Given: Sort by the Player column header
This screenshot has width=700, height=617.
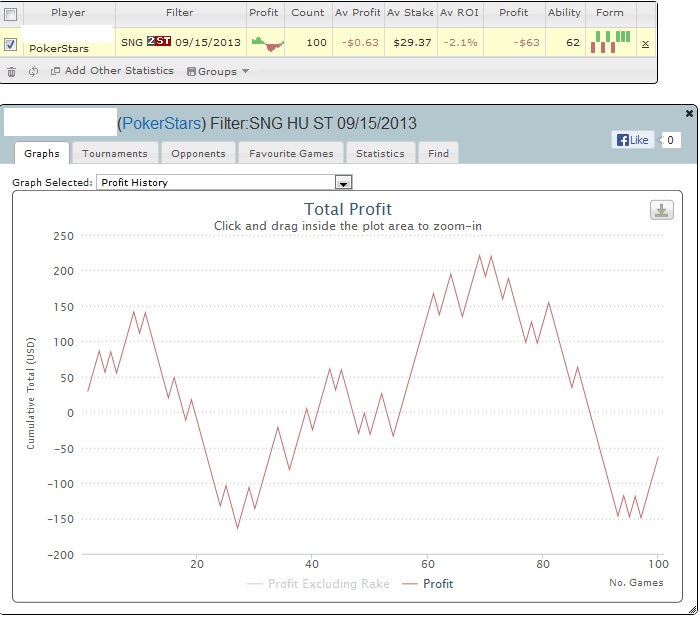Looking at the screenshot, I should click(x=68, y=13).
